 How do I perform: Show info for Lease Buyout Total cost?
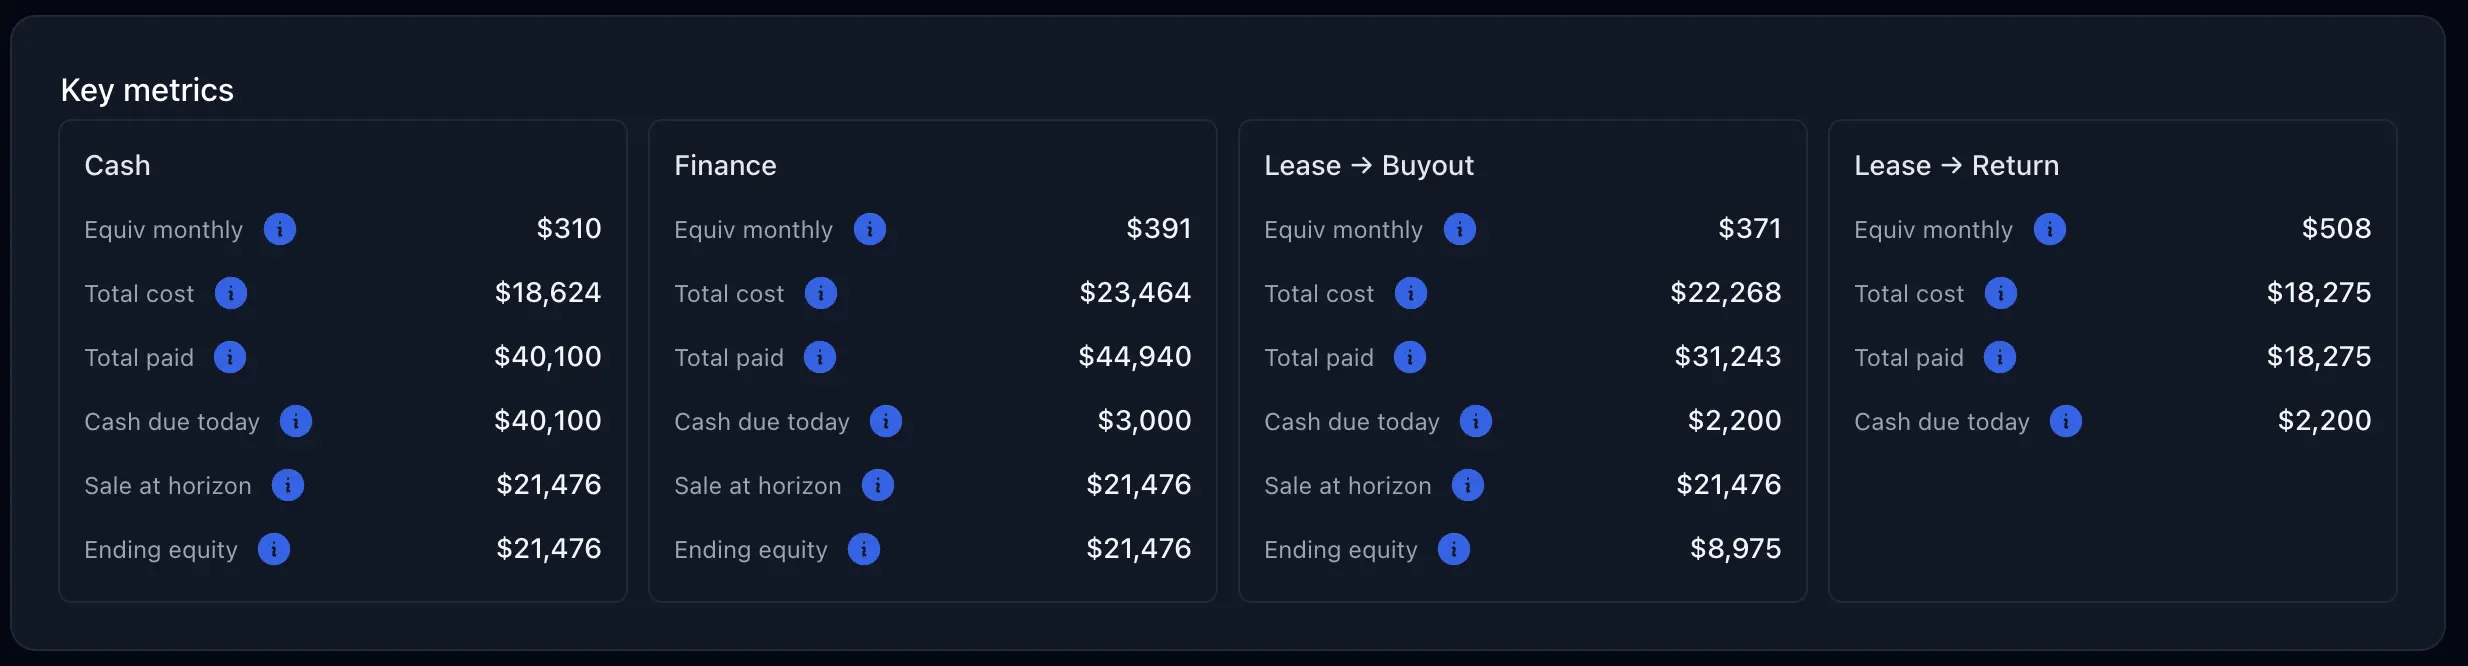[1411, 293]
